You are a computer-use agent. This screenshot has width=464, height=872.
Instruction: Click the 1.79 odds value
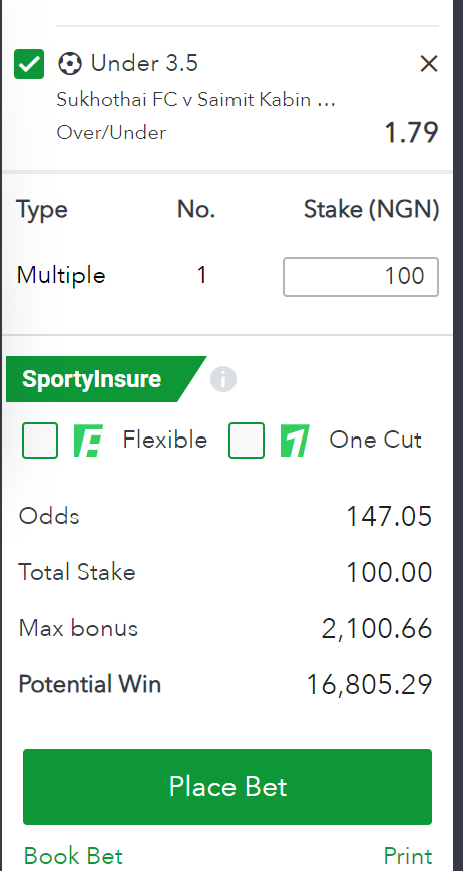coord(411,133)
